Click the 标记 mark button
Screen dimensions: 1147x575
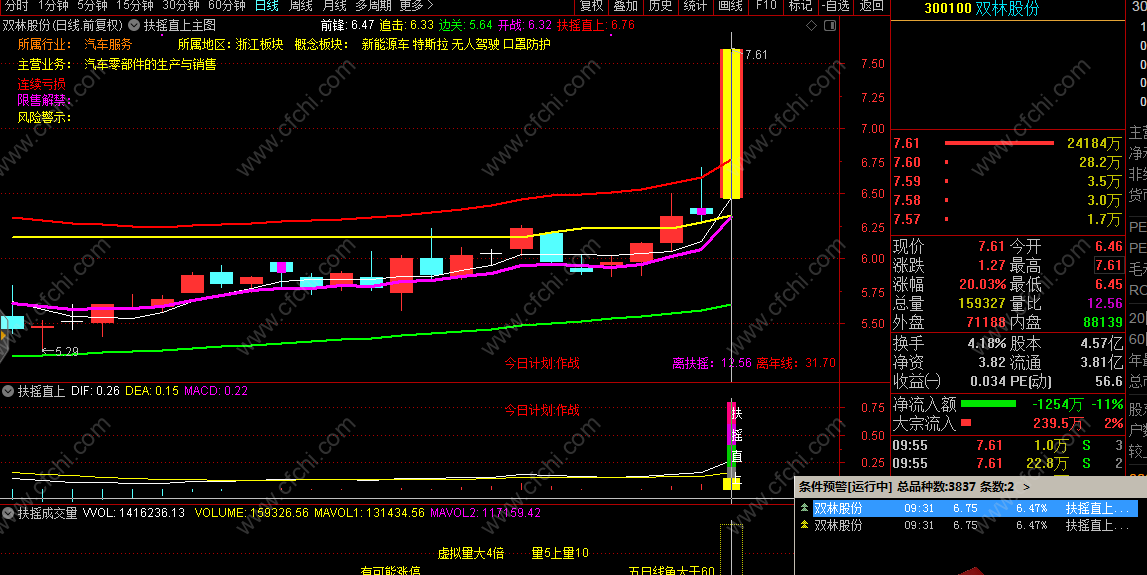pyautogui.click(x=800, y=6)
